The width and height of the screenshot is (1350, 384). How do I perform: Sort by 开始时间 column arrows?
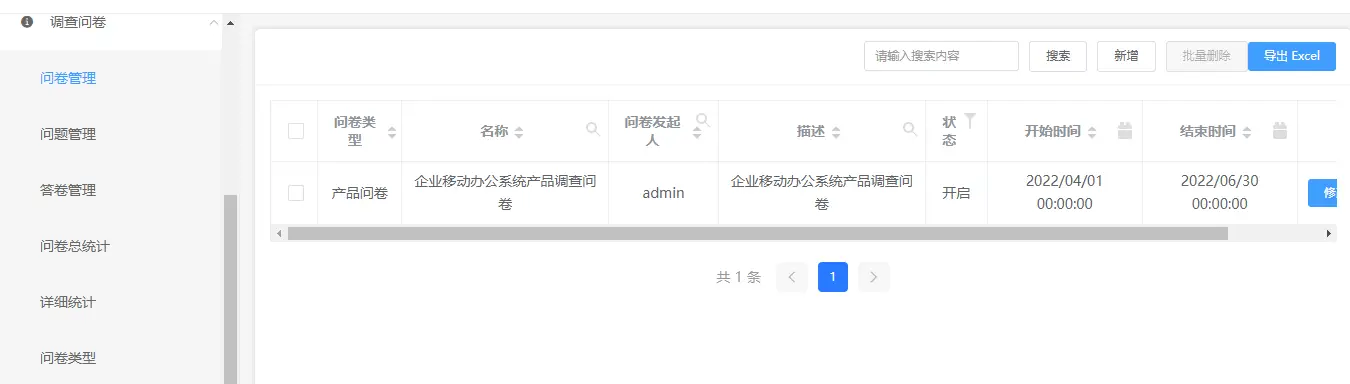pyautogui.click(x=1092, y=132)
